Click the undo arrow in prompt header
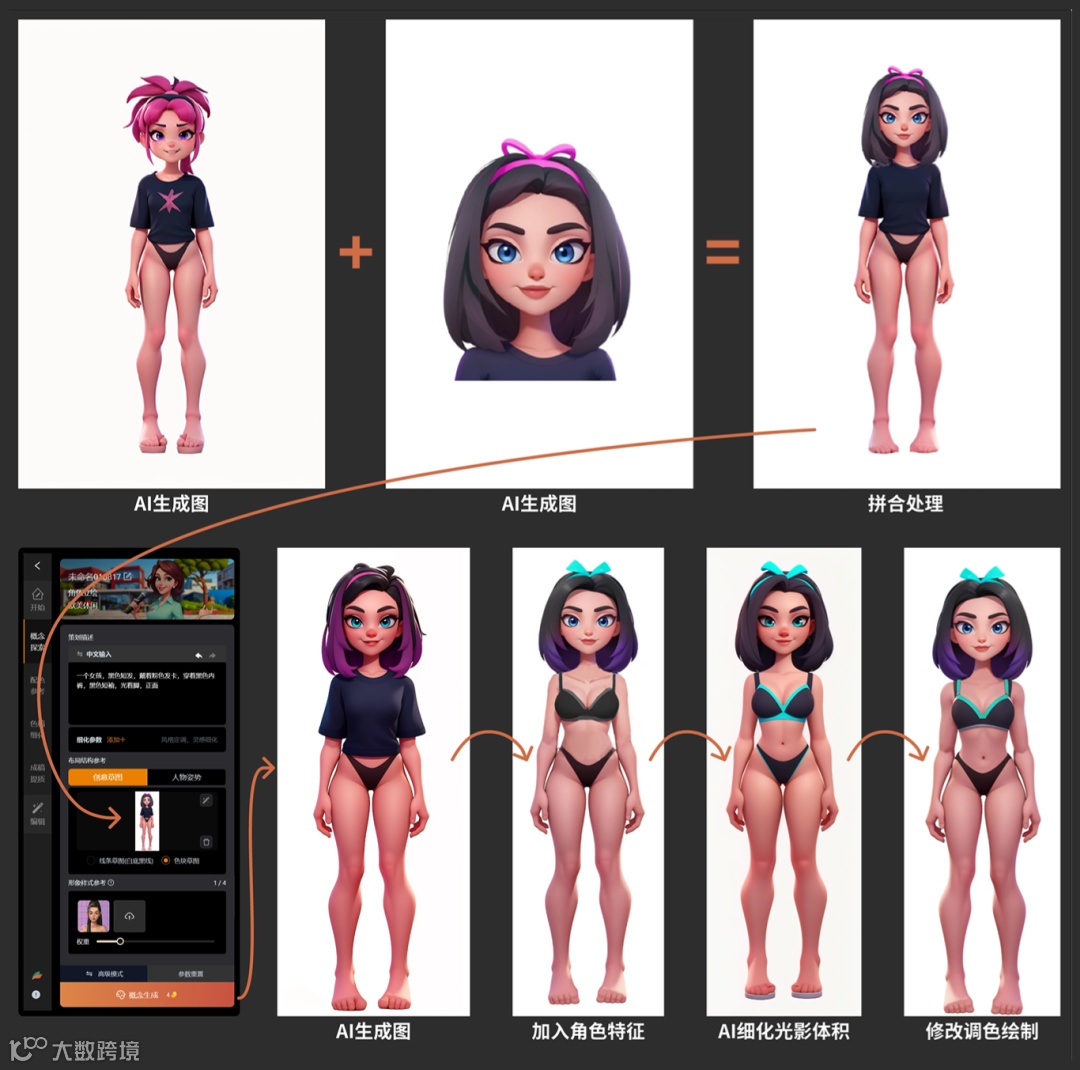 (198, 655)
